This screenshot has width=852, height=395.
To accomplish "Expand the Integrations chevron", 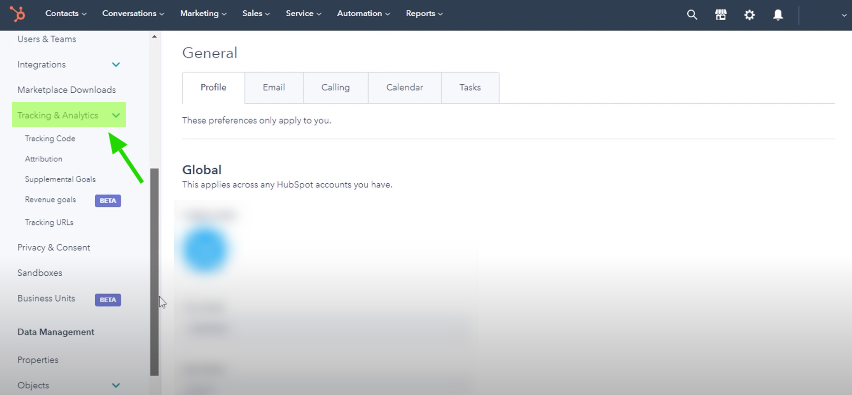I will pyautogui.click(x=116, y=65).
